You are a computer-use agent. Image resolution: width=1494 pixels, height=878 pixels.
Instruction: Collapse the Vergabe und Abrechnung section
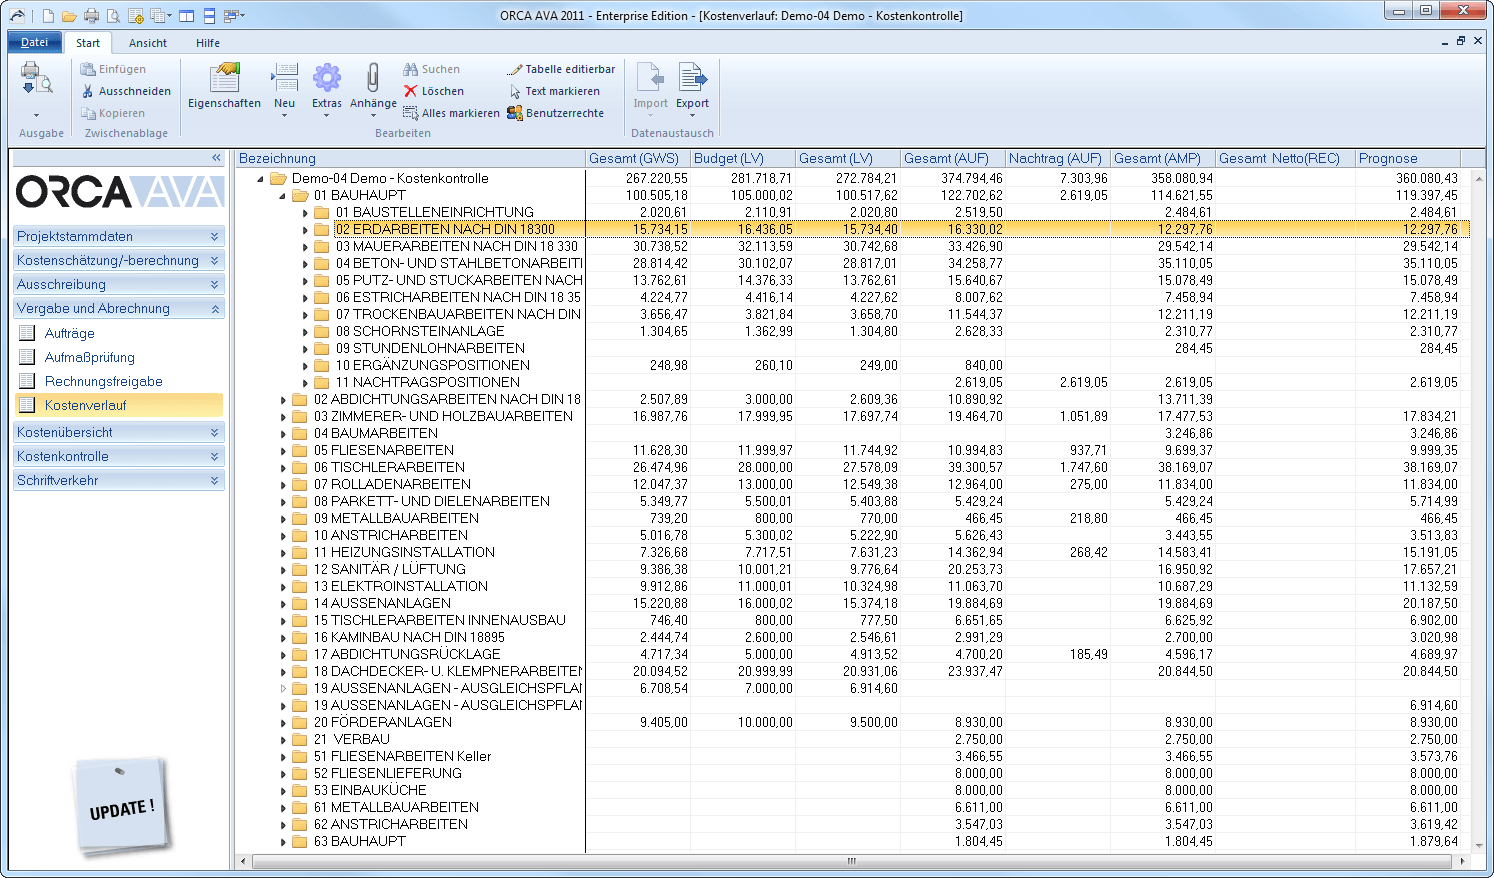pos(118,308)
